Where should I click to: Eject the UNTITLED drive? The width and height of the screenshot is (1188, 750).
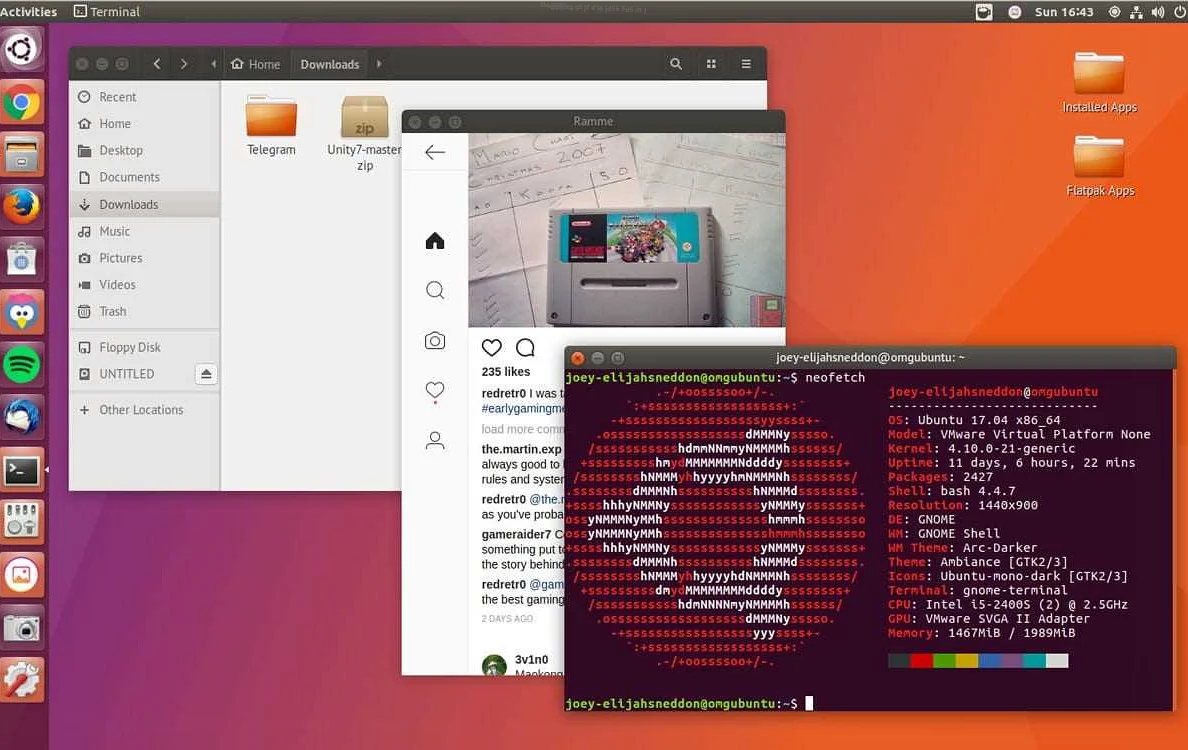206,374
